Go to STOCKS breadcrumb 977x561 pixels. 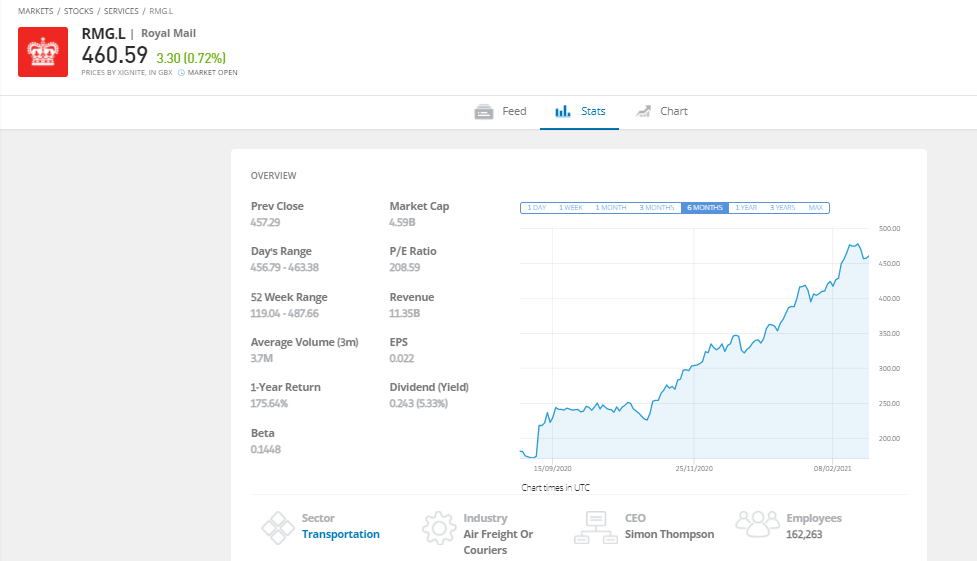point(79,11)
